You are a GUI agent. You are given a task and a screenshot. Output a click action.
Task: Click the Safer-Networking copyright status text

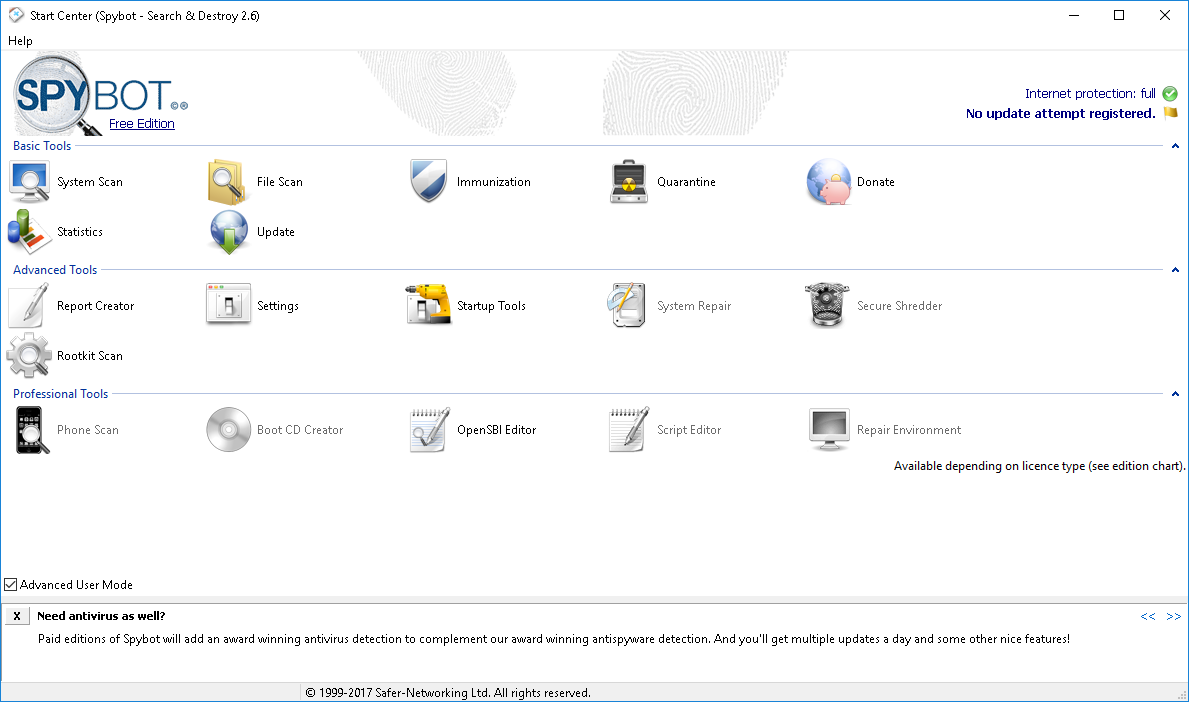coord(447,693)
